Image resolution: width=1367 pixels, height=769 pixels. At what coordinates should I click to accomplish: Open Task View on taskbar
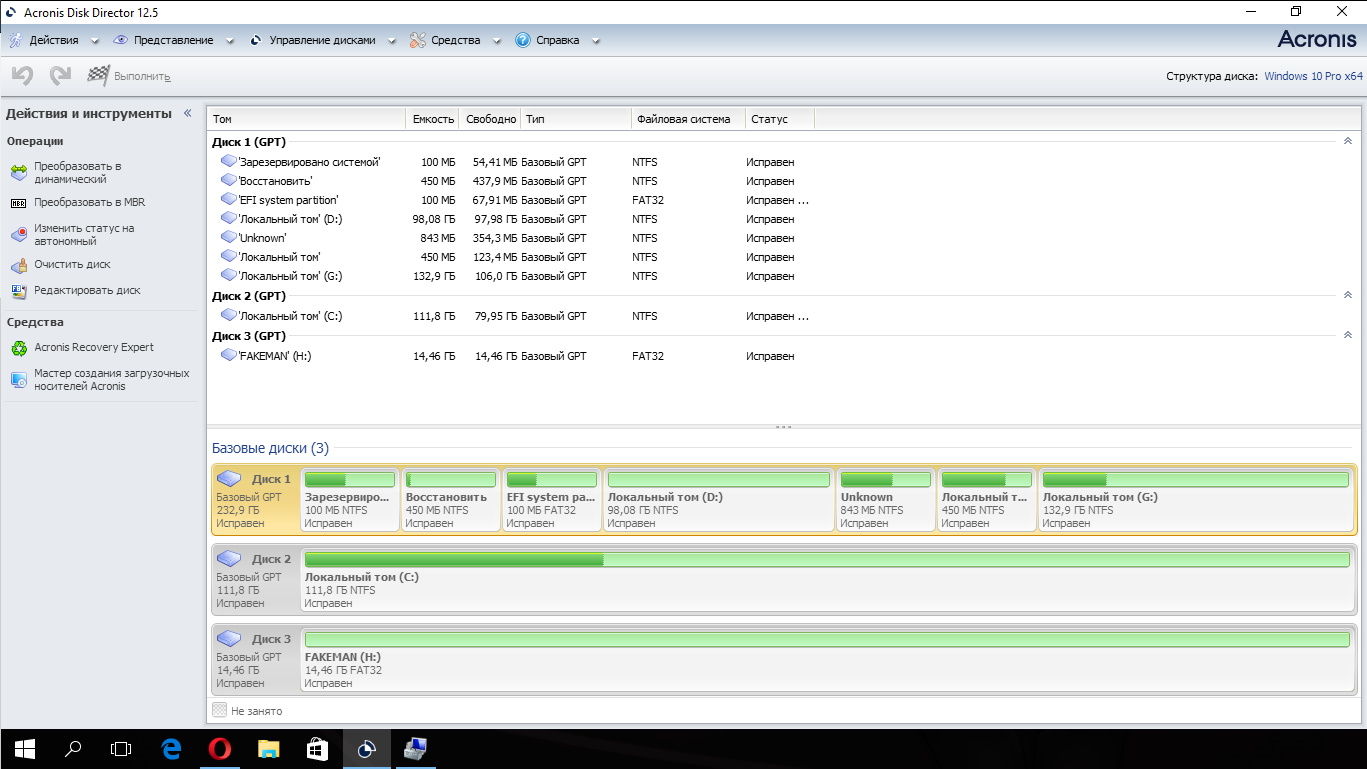coord(120,747)
